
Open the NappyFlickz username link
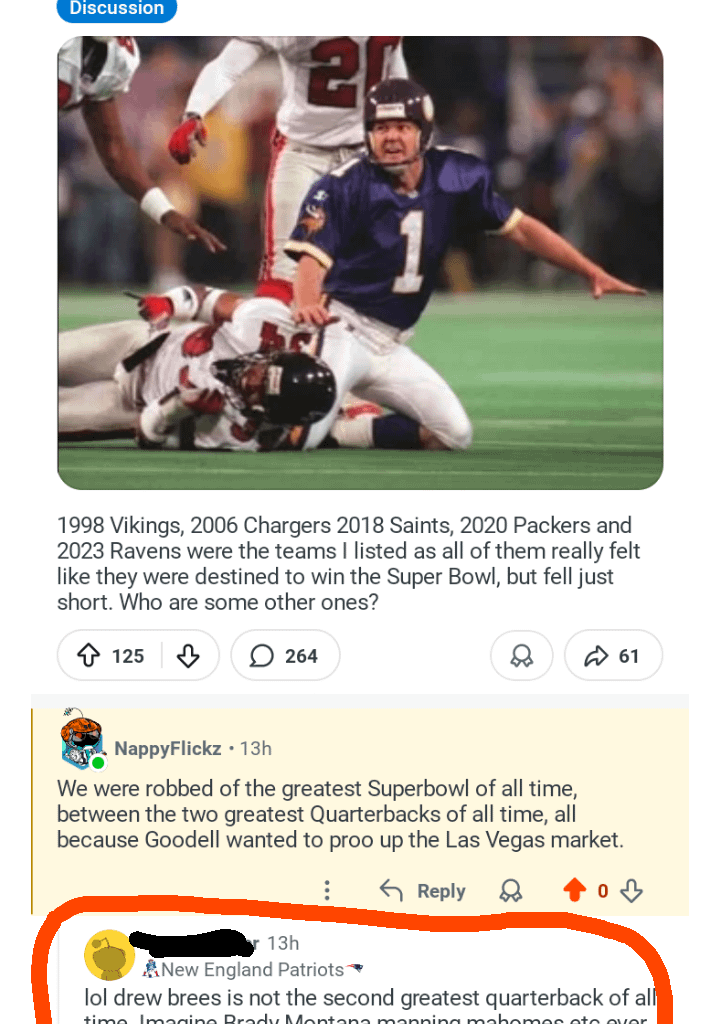click(168, 748)
